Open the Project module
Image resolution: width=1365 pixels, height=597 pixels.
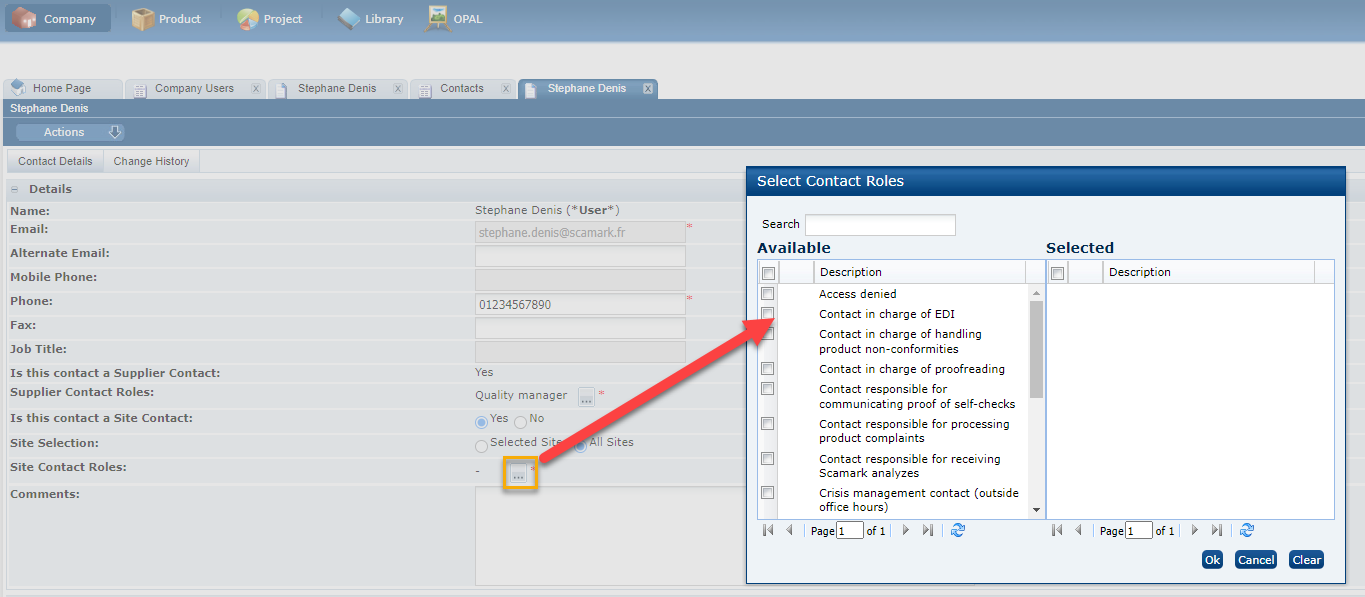coord(270,18)
